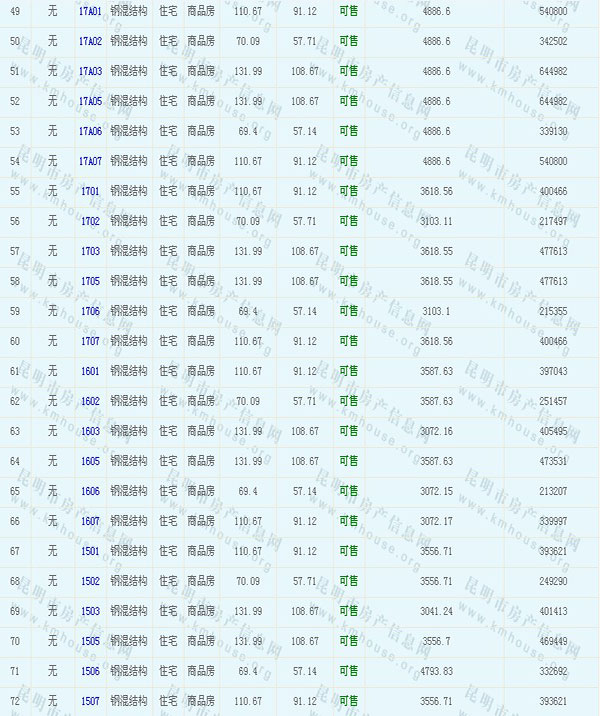The width and height of the screenshot is (600, 716).
Task: Click room number 1707
Action: coord(90,341)
